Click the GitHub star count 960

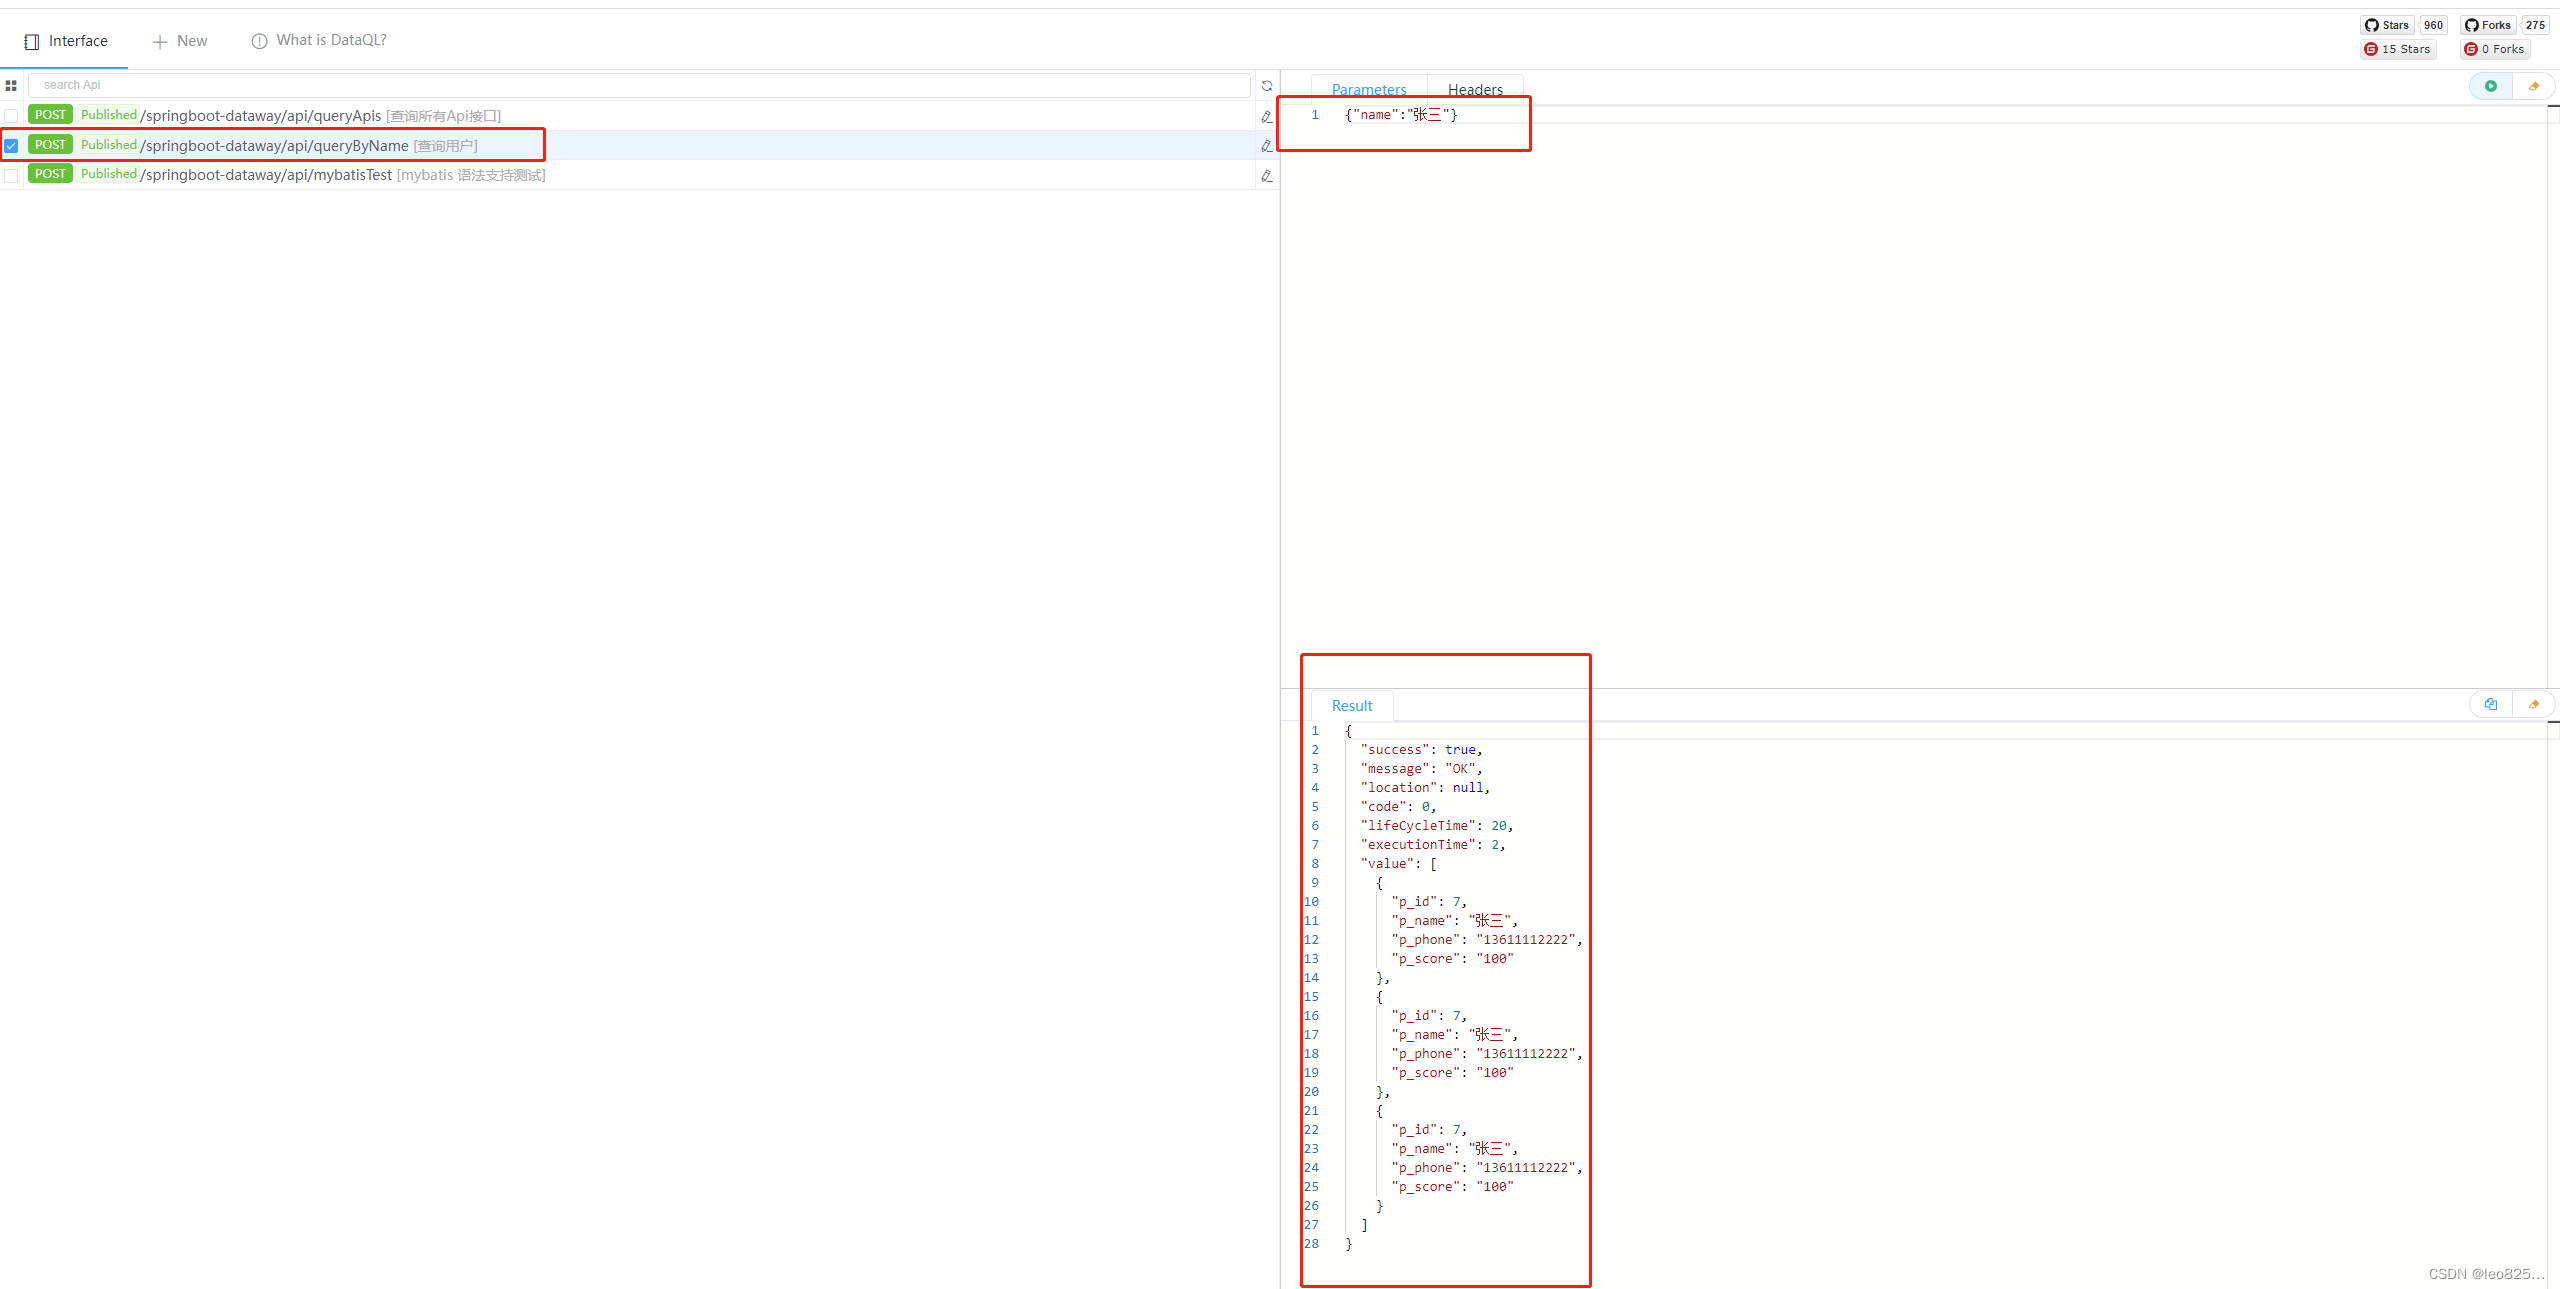pyautogui.click(x=2433, y=25)
